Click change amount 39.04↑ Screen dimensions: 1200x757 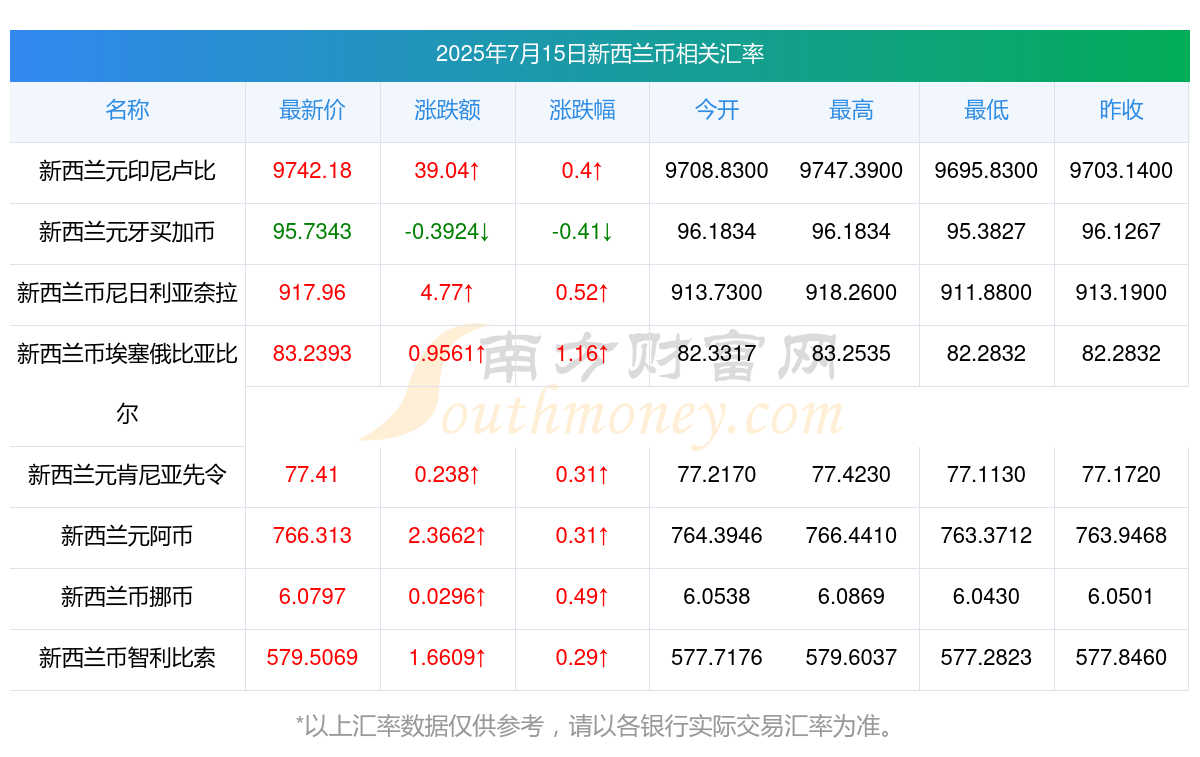coord(447,171)
